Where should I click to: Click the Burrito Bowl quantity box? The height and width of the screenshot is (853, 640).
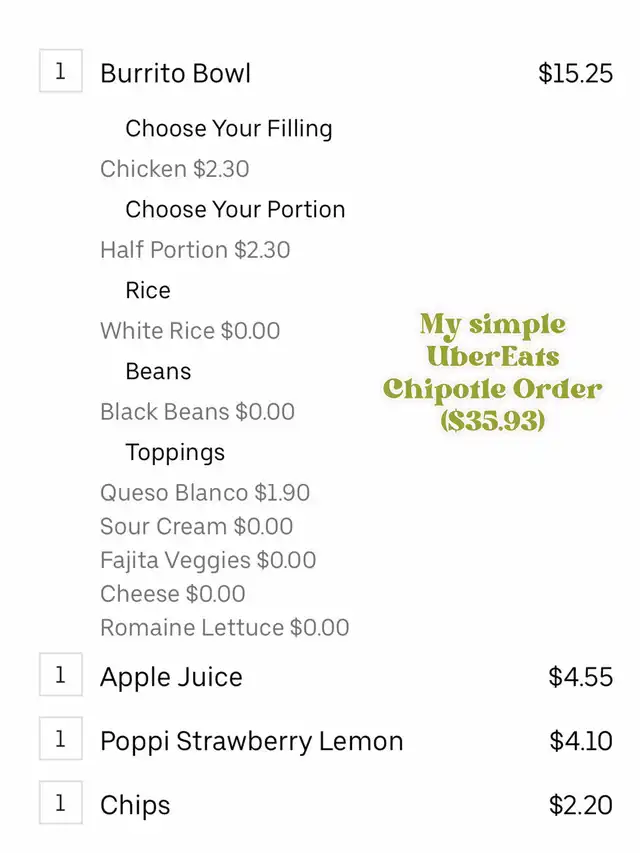tap(60, 71)
